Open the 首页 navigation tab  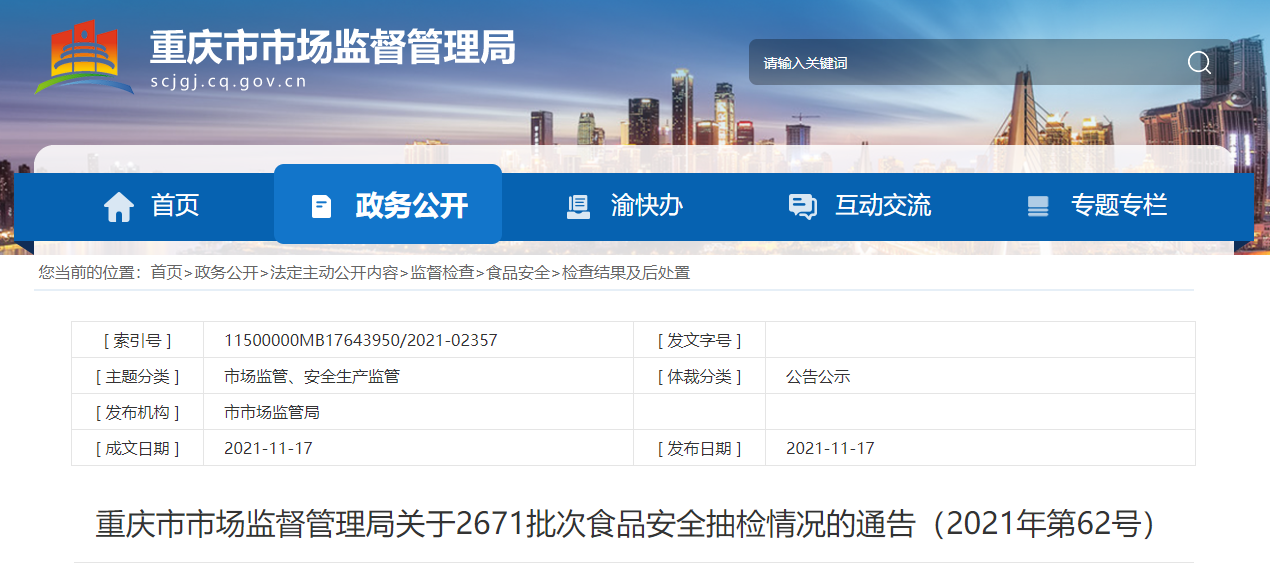pyautogui.click(x=153, y=206)
